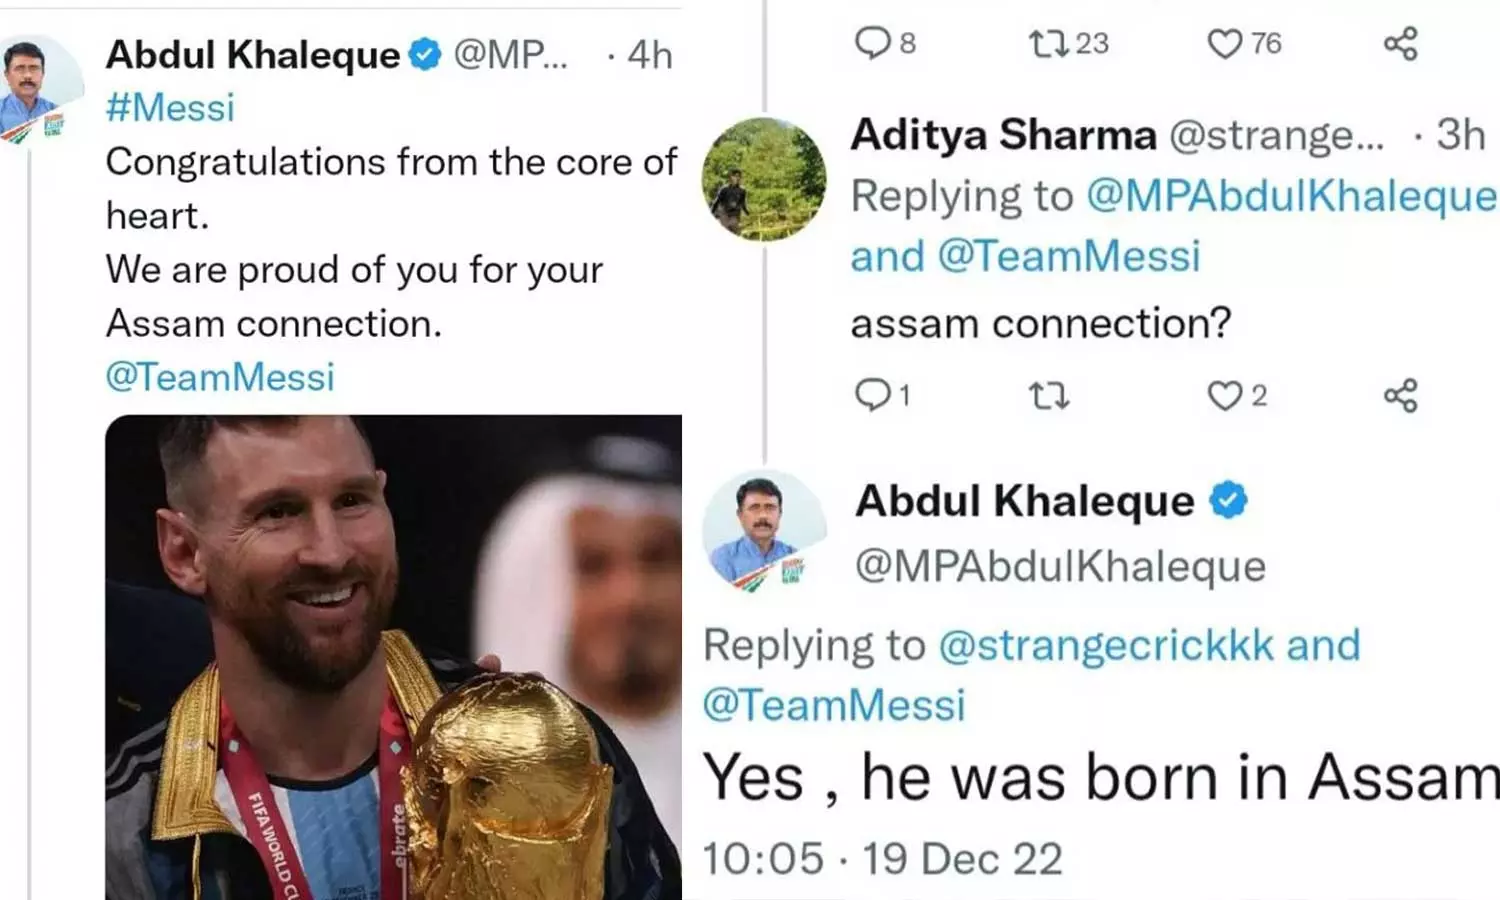Open @MPAbdulKhaleque link in Aditya's reply
Screen dimensions: 1500x900
pyautogui.click(x=1291, y=196)
